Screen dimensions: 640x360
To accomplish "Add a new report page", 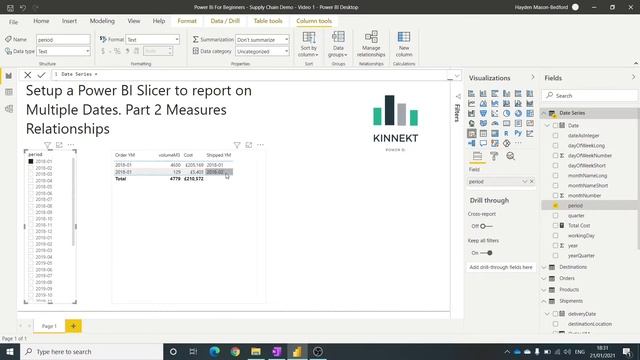I will [73, 326].
